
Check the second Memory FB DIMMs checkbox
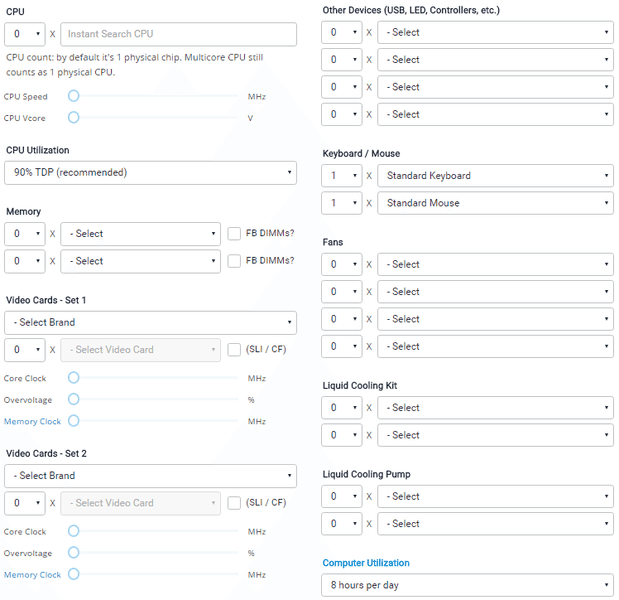234,261
